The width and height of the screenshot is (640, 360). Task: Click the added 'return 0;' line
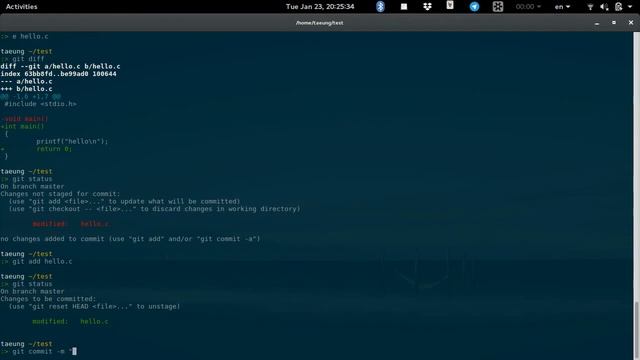37,149
